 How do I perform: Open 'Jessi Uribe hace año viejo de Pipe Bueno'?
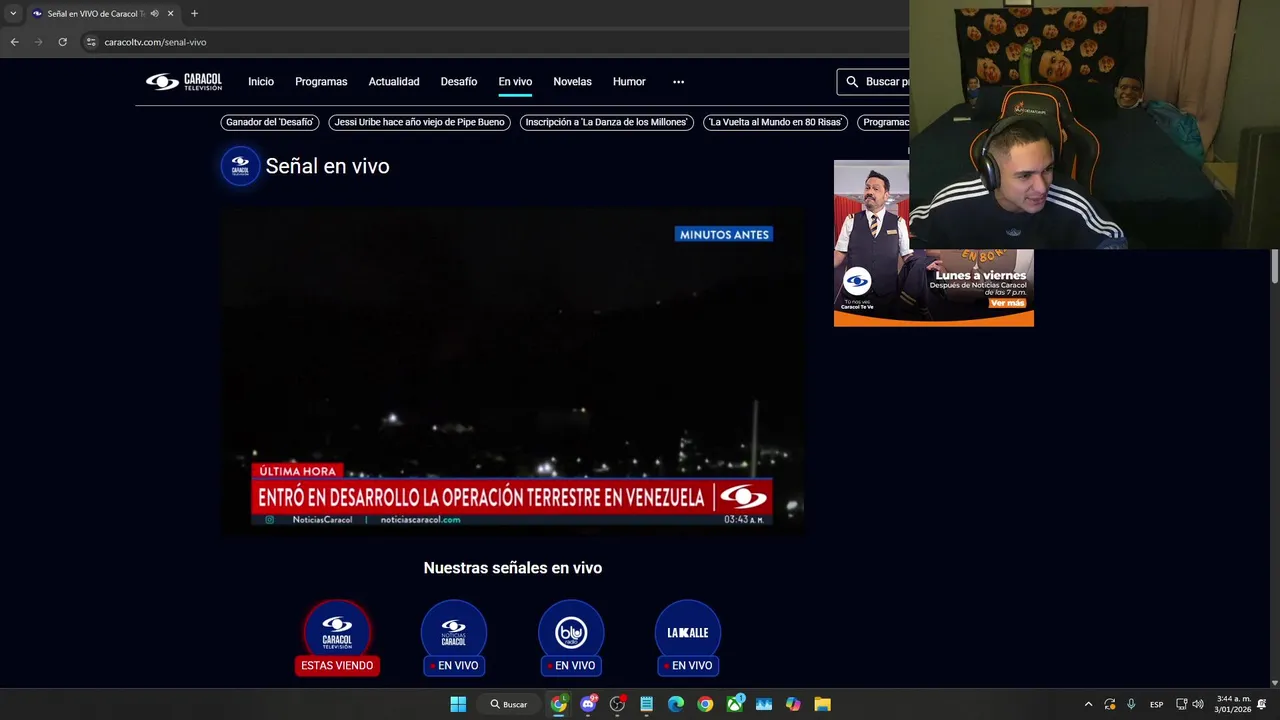point(419,122)
